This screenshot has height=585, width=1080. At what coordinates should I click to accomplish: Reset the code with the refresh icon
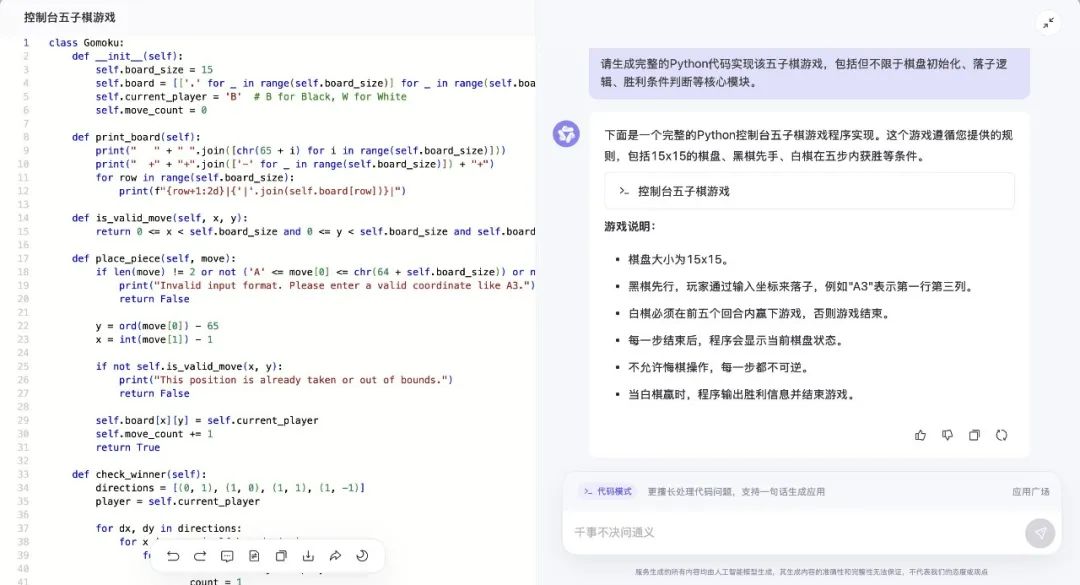click(x=362, y=556)
